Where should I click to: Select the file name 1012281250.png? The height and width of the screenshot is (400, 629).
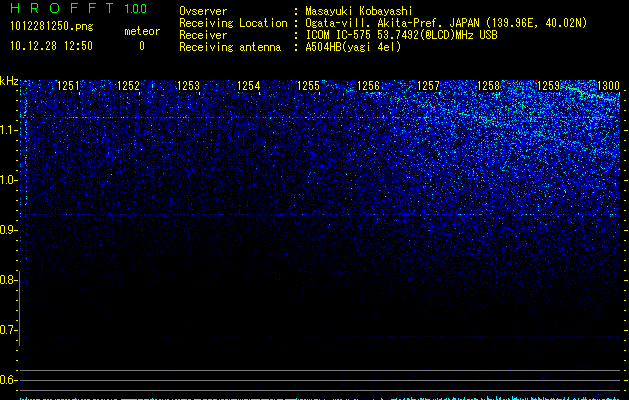pos(52,27)
